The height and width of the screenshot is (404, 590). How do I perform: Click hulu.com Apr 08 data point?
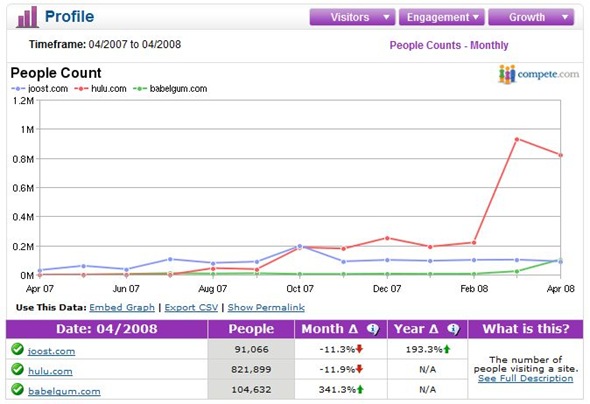coord(561,155)
